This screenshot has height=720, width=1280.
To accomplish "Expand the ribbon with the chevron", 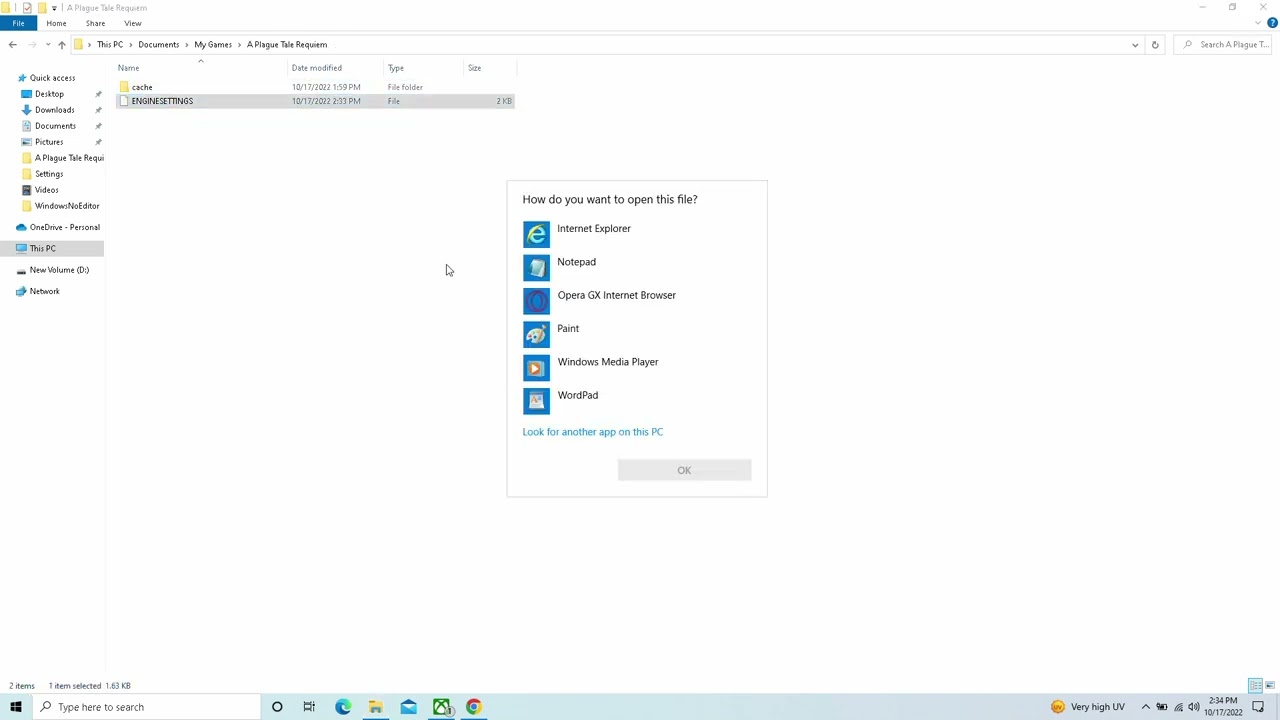I will coord(1259,23).
